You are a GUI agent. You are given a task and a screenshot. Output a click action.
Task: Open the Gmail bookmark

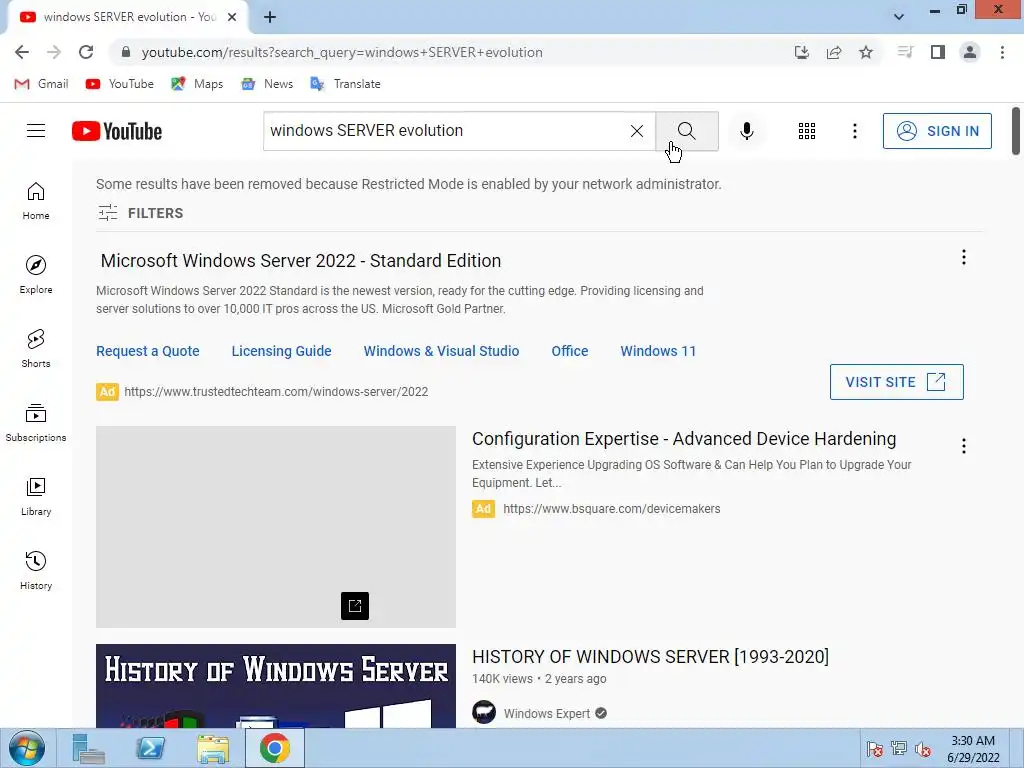(41, 84)
